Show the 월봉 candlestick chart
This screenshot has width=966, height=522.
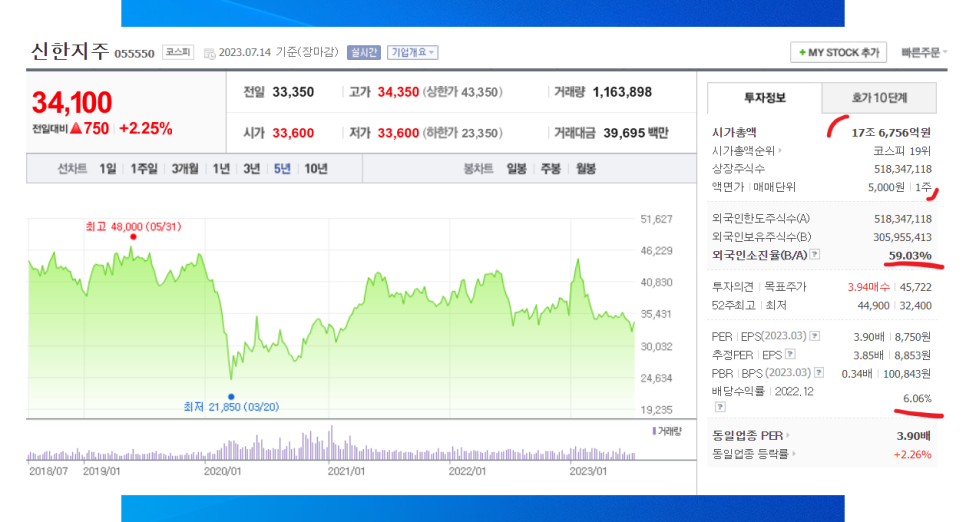(x=586, y=168)
